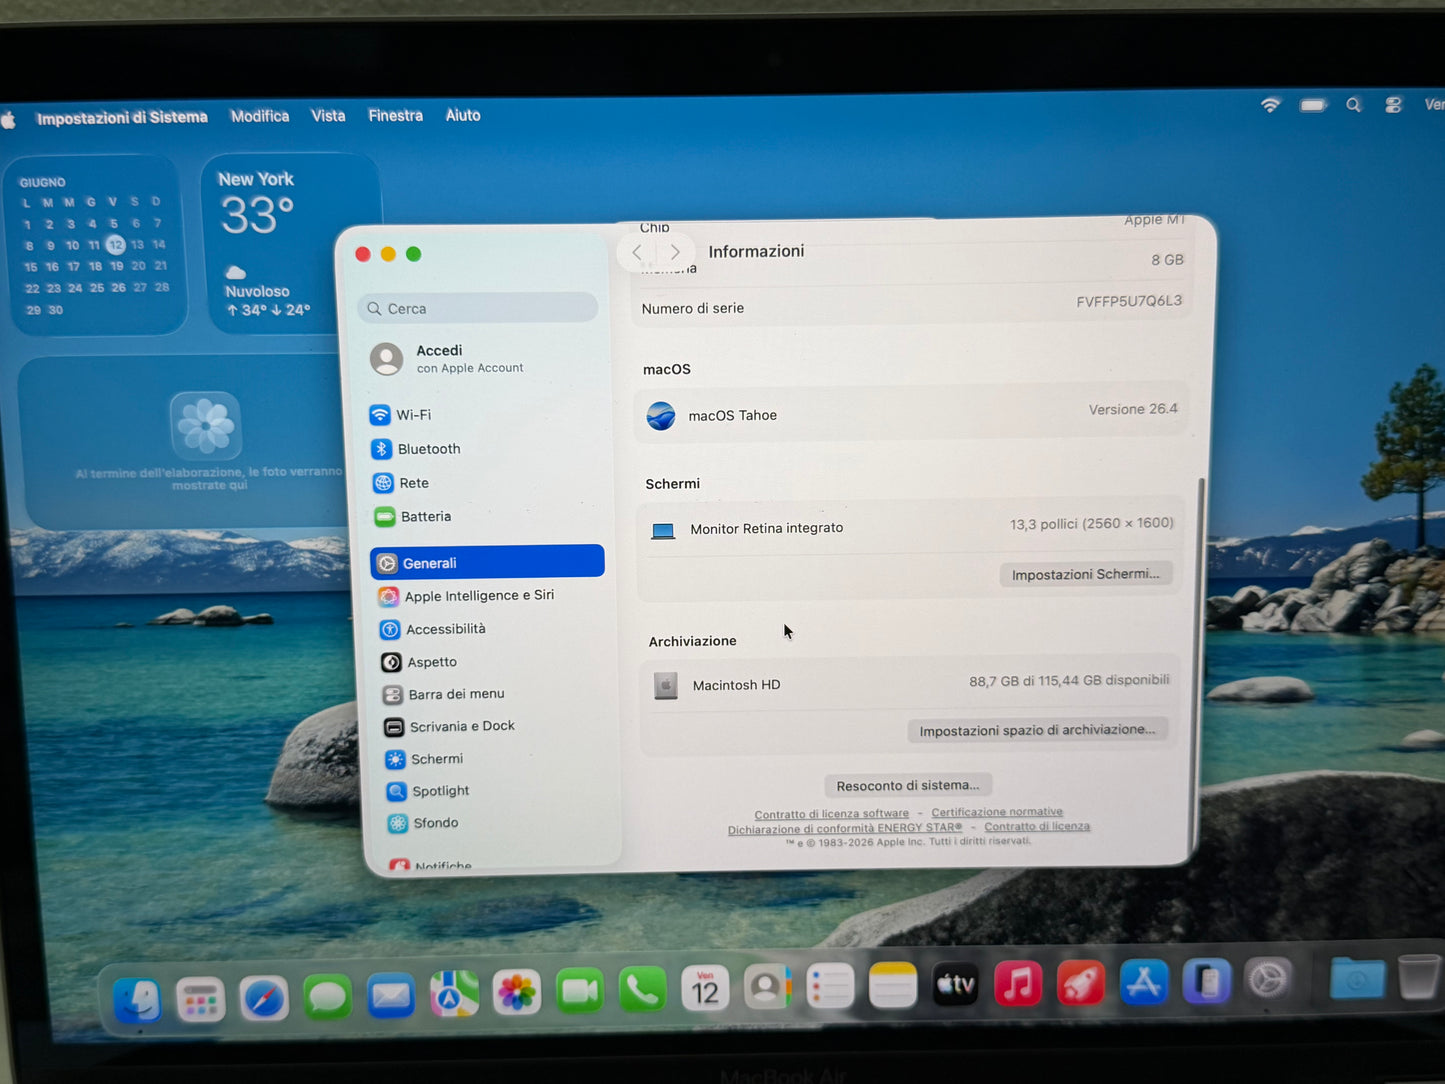
Task: Open Downloads folder in the Dock
Action: click(1357, 977)
